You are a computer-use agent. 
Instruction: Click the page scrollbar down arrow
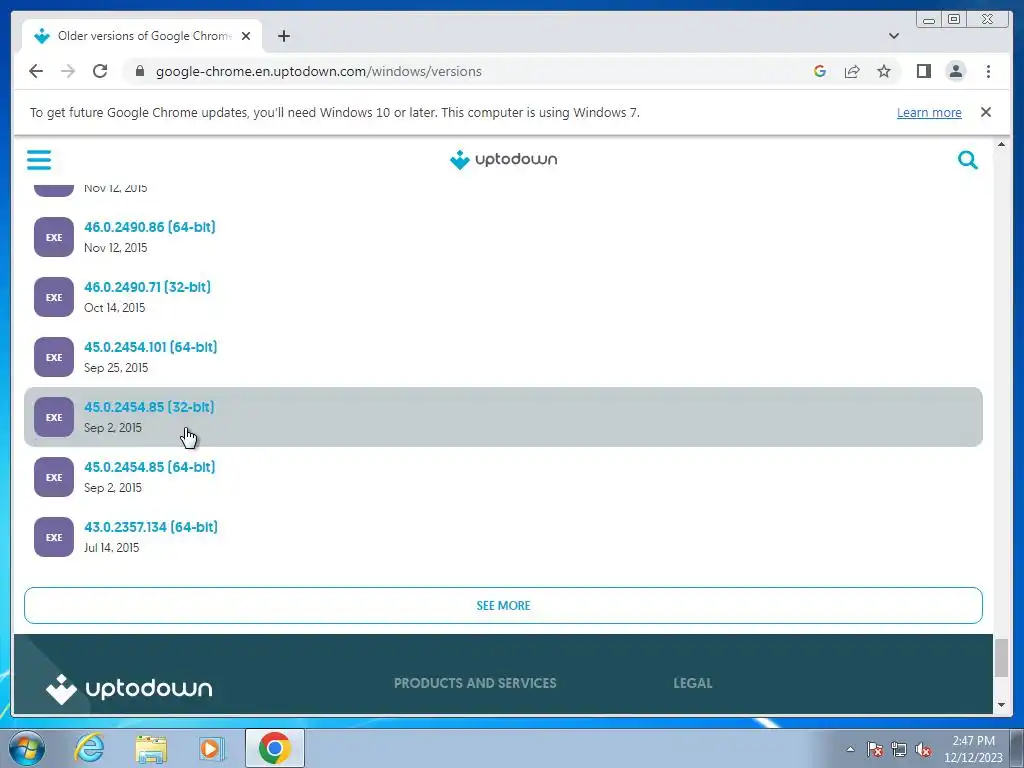point(1001,705)
